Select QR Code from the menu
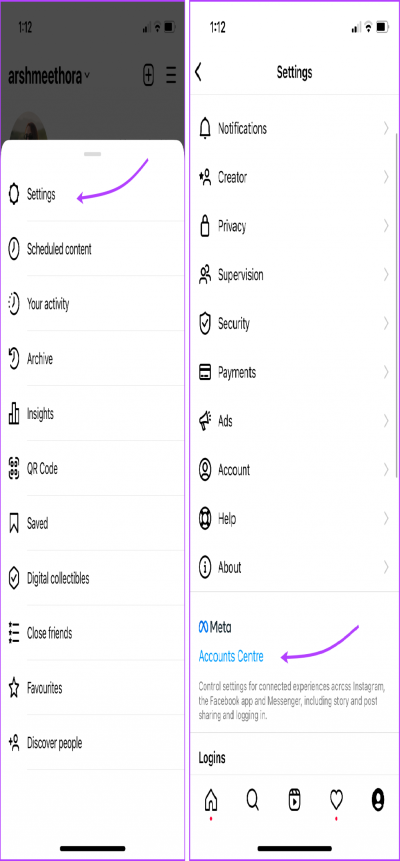The image size is (400, 861). coord(93,468)
